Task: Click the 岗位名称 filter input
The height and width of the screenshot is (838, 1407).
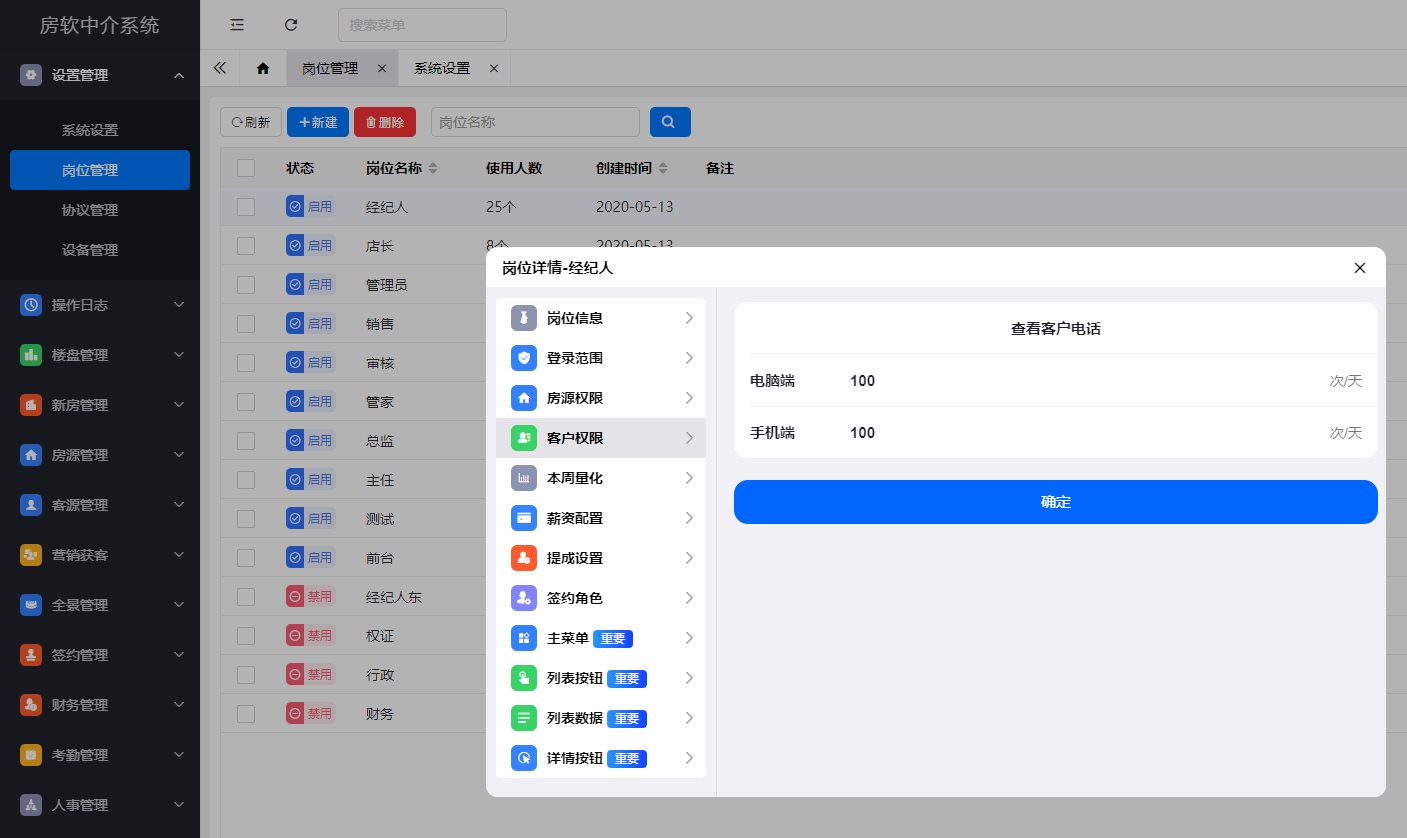Action: coord(535,122)
